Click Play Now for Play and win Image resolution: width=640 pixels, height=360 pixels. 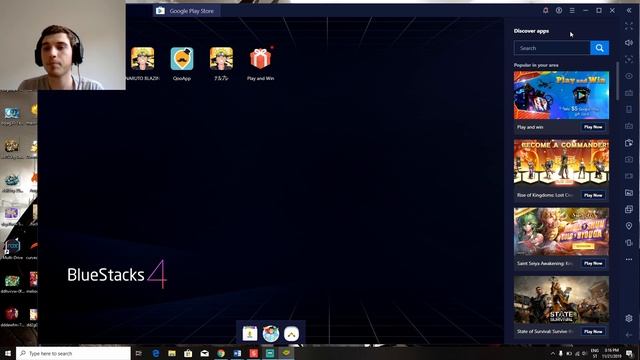[593, 127]
